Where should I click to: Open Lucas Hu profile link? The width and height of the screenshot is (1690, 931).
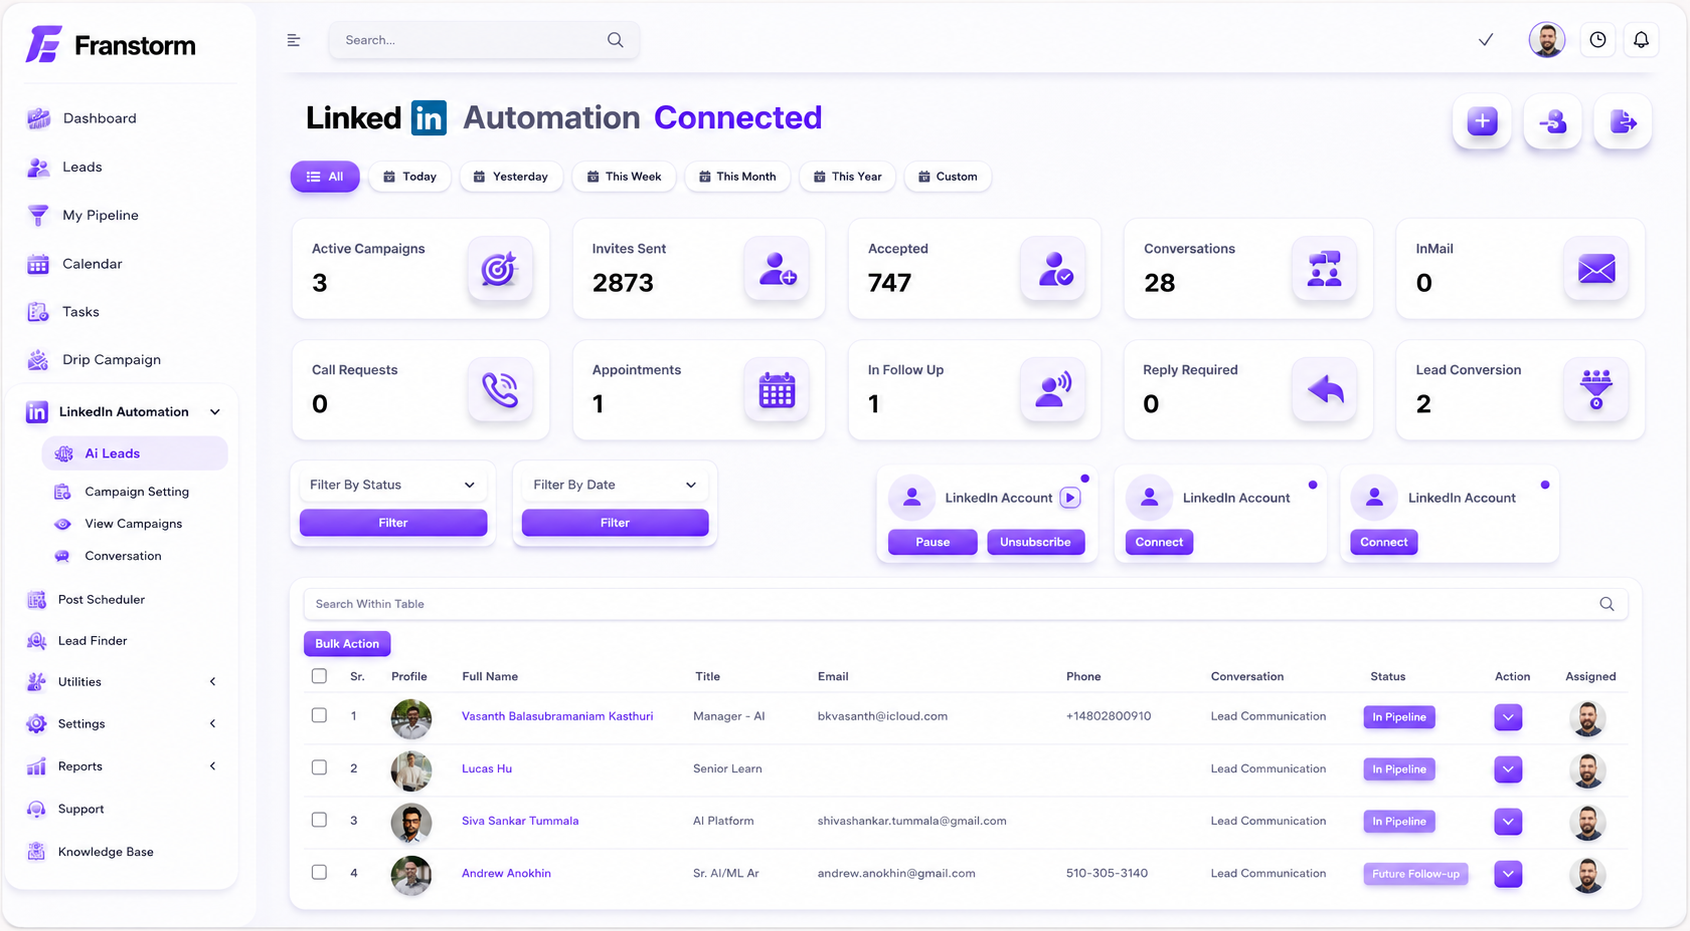click(487, 769)
